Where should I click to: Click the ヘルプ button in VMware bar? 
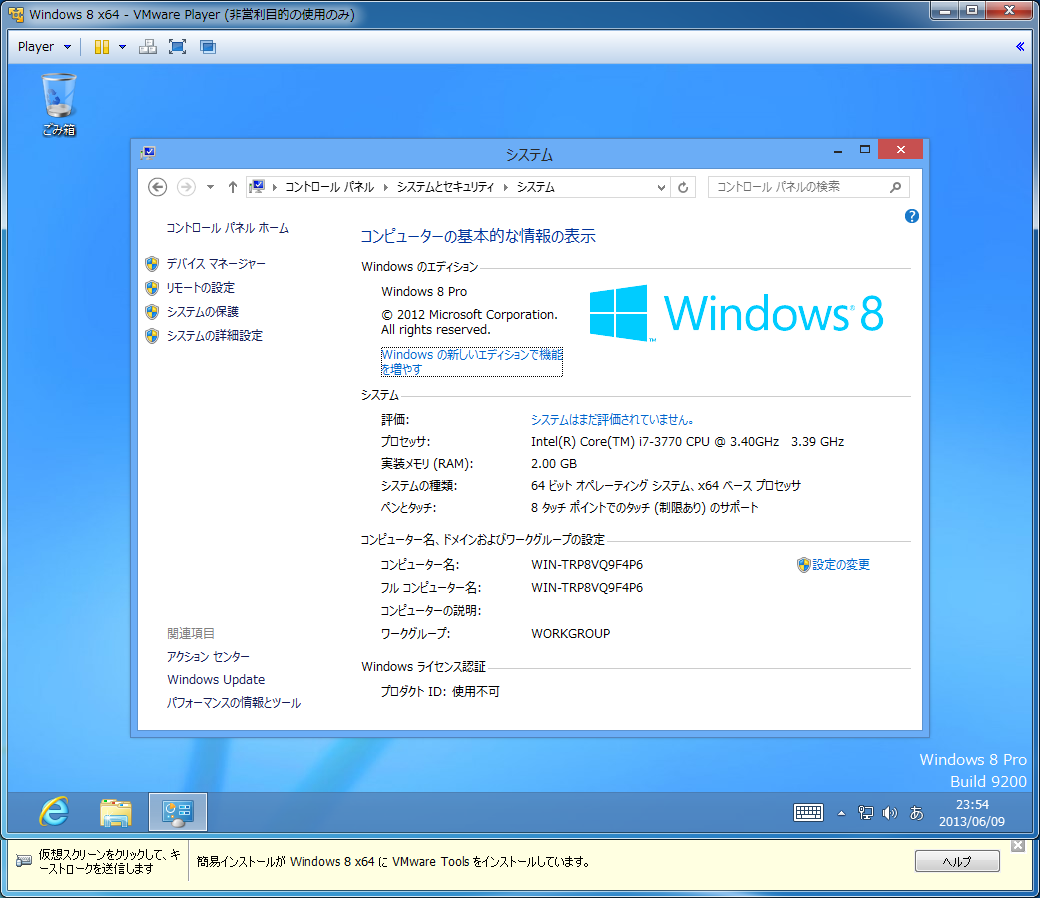(957, 862)
